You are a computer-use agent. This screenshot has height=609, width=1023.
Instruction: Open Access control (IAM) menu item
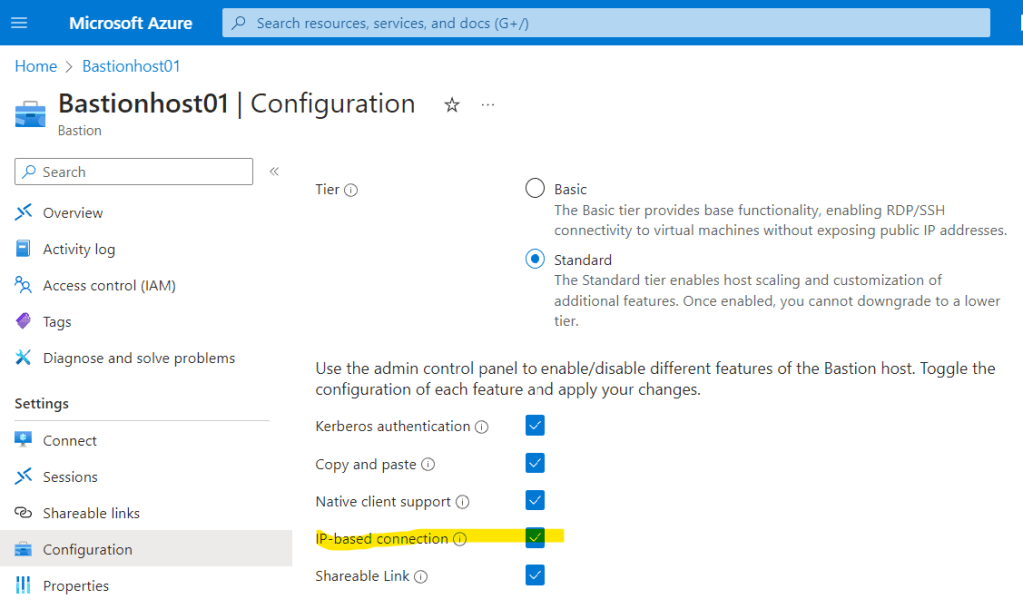[x=109, y=286]
